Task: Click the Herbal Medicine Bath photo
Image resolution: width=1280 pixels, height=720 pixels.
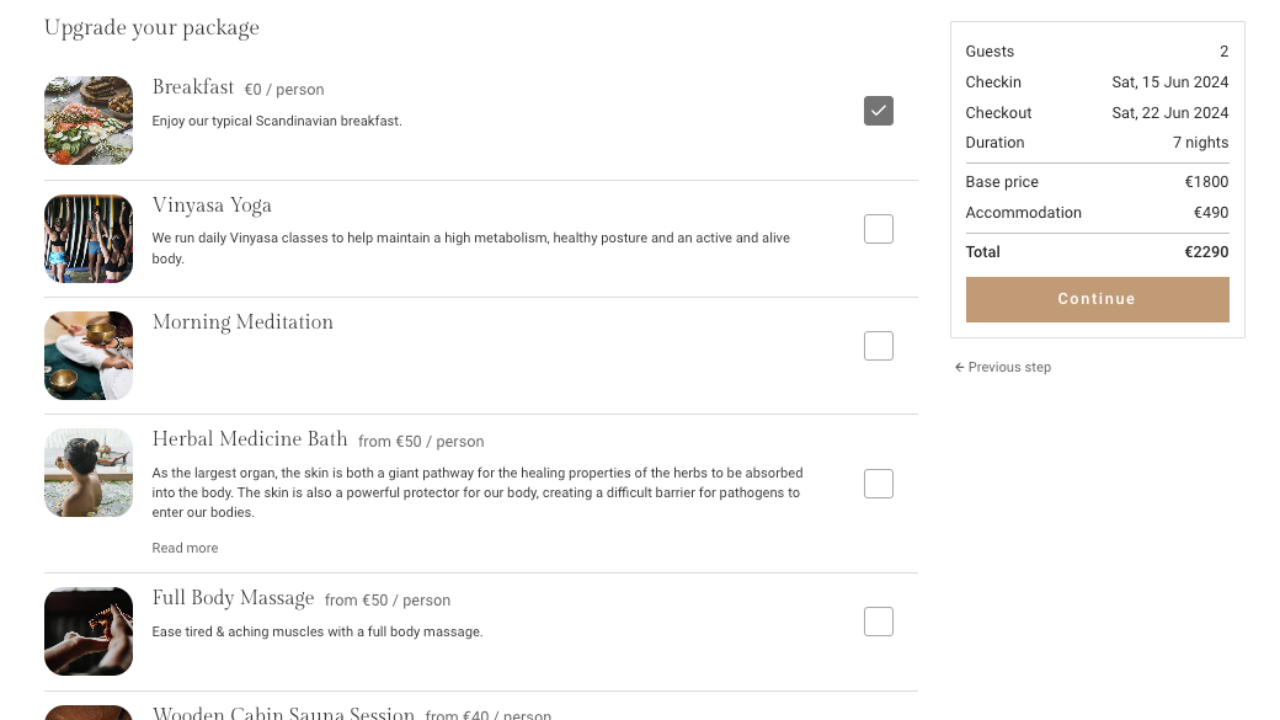Action: click(88, 472)
